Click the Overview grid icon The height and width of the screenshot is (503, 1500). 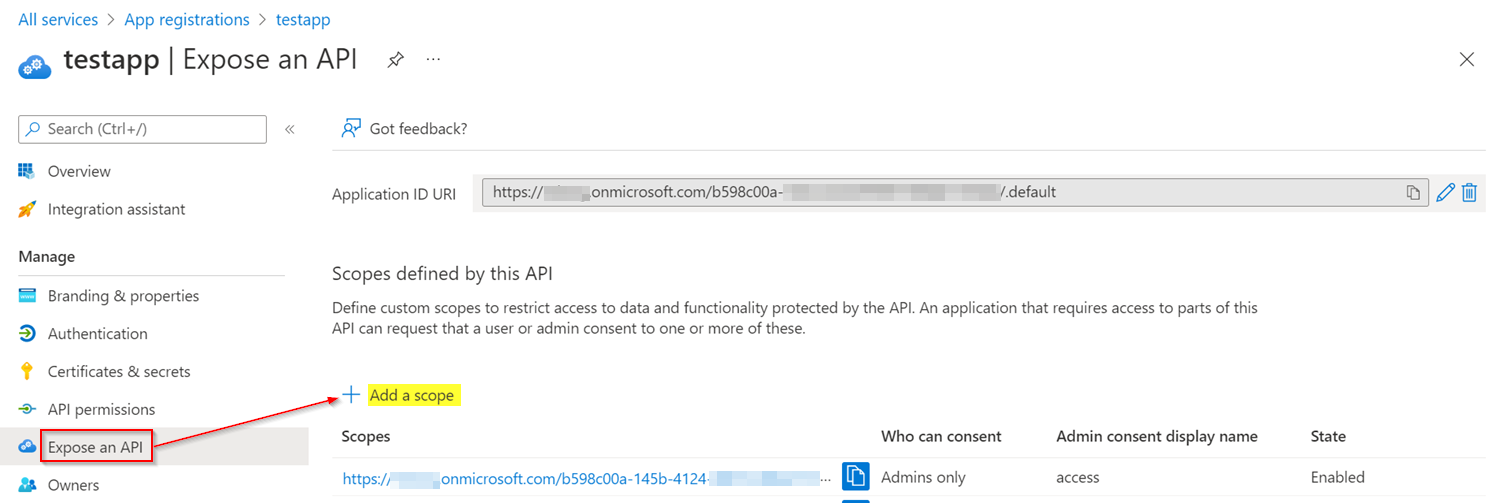click(27, 171)
